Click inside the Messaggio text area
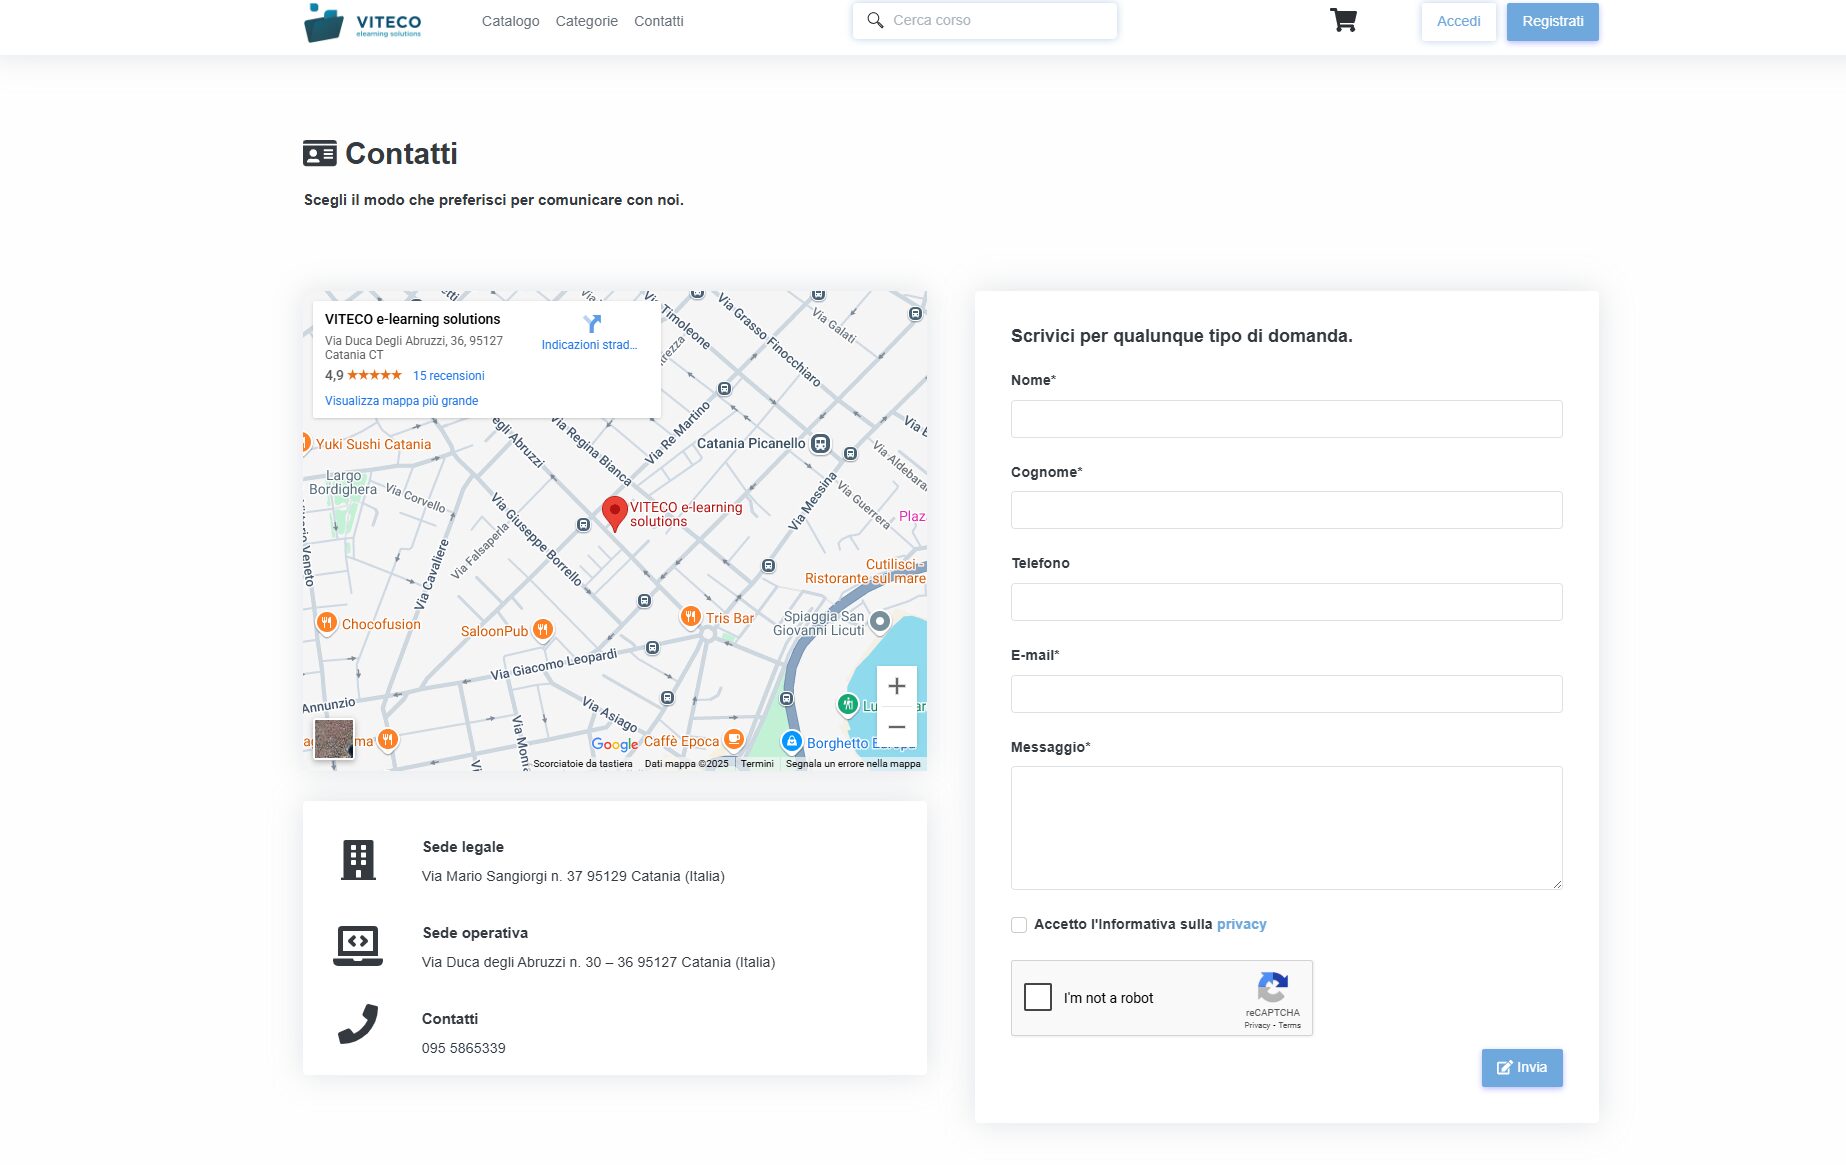Screen dimensions: 1846x1165 pyautogui.click(x=1286, y=827)
